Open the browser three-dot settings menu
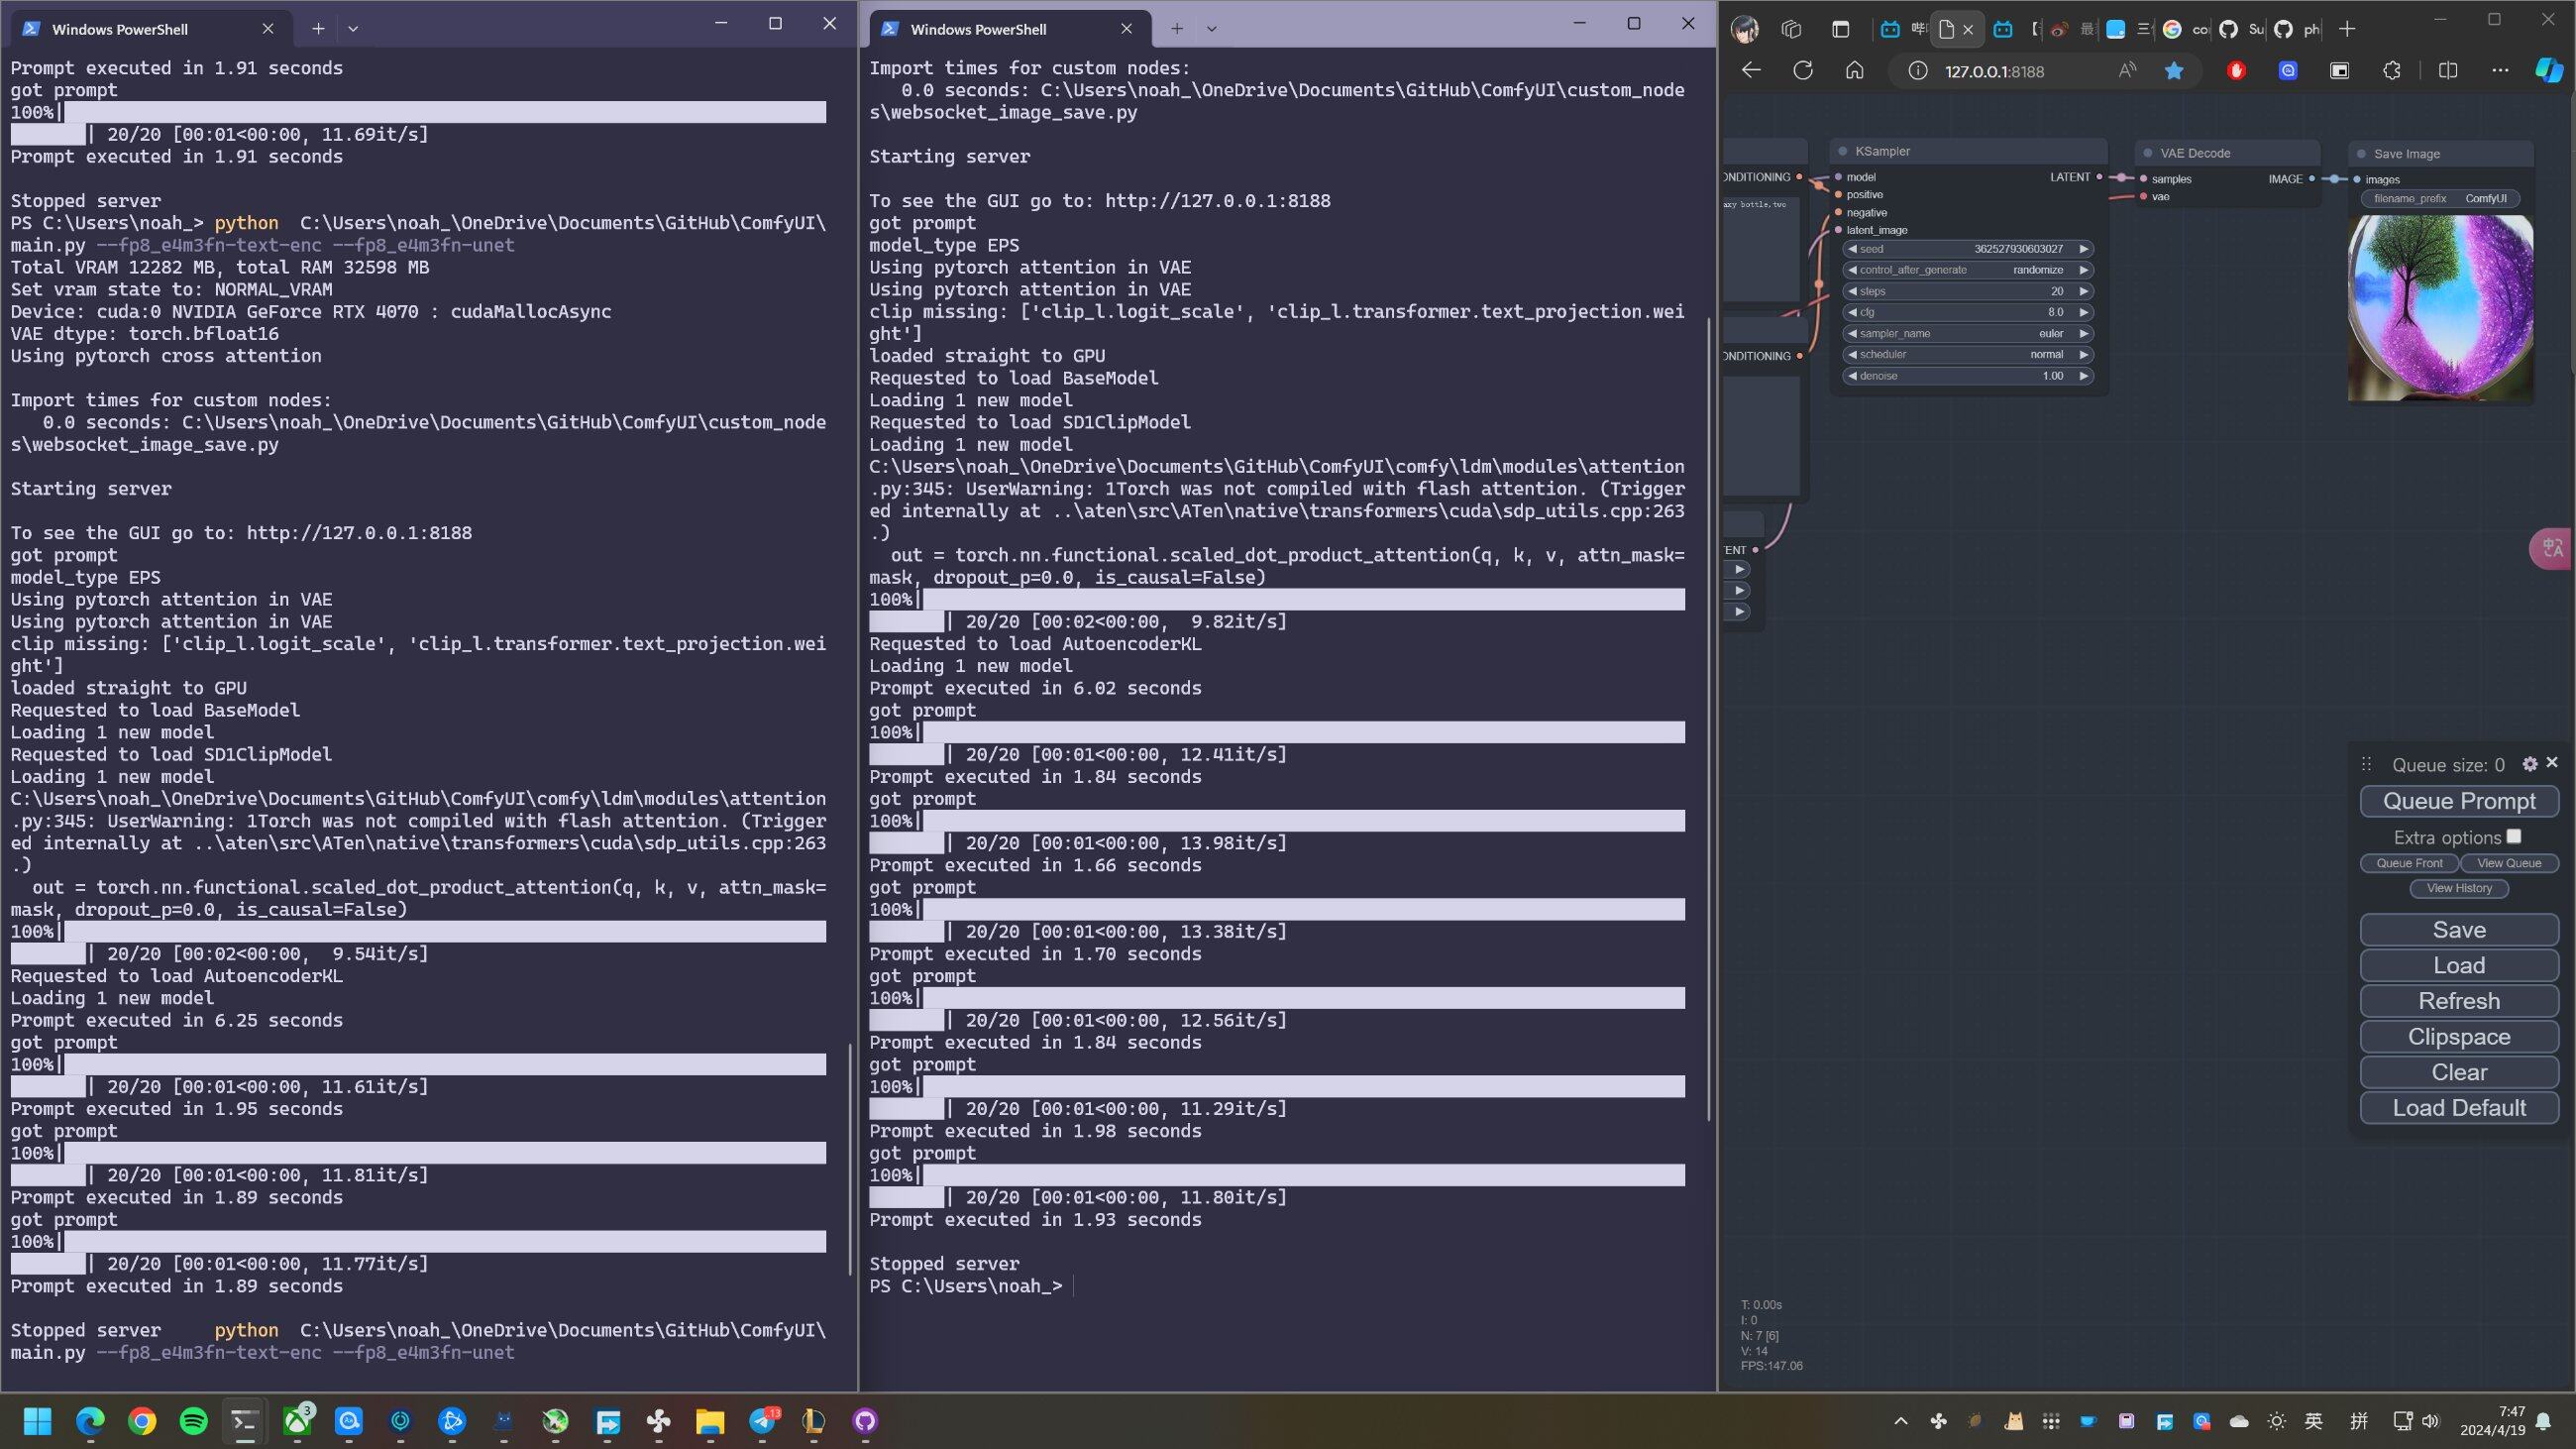 2500,70
